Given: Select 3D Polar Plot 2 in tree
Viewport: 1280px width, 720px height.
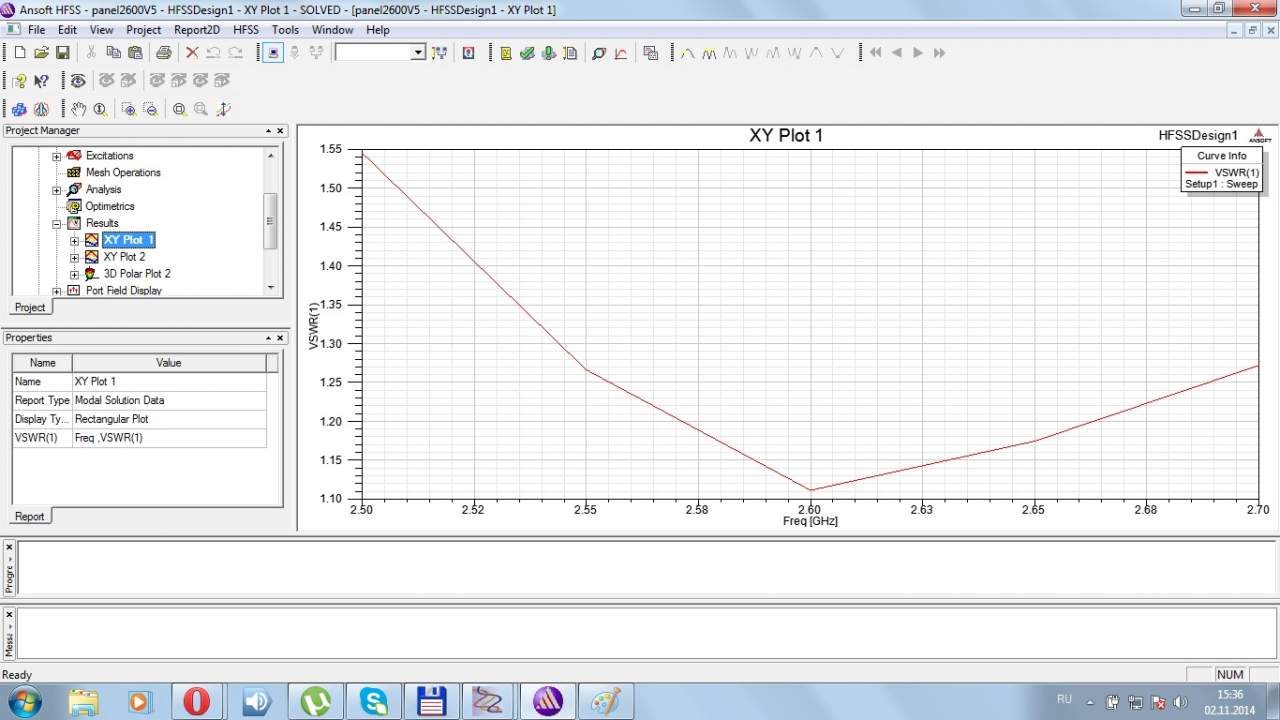Looking at the screenshot, I should pos(137,274).
